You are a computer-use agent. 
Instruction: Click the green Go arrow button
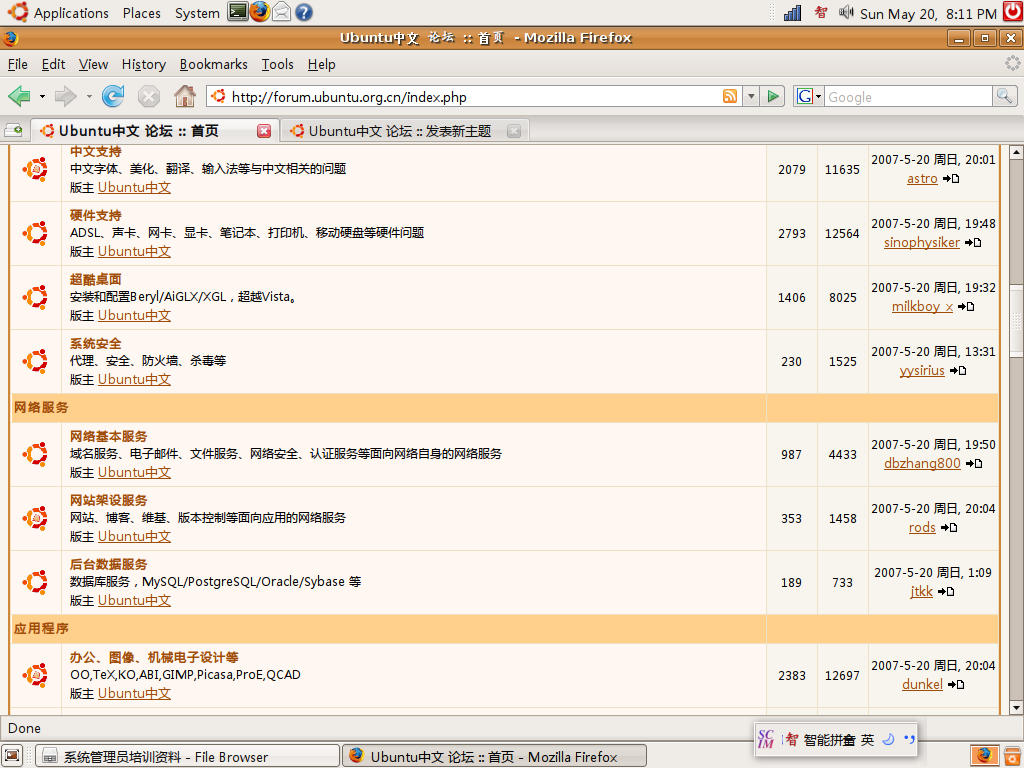coord(773,97)
